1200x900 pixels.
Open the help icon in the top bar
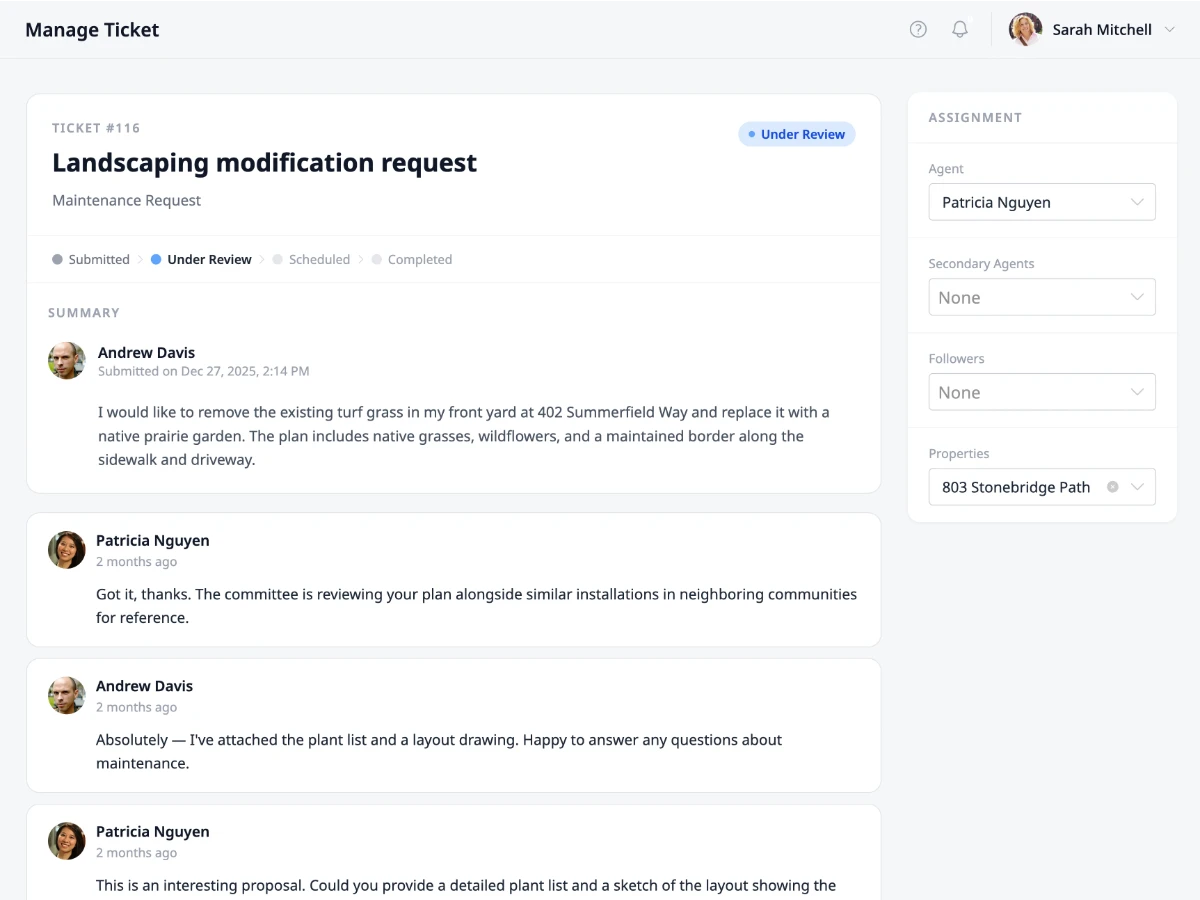[x=918, y=29]
